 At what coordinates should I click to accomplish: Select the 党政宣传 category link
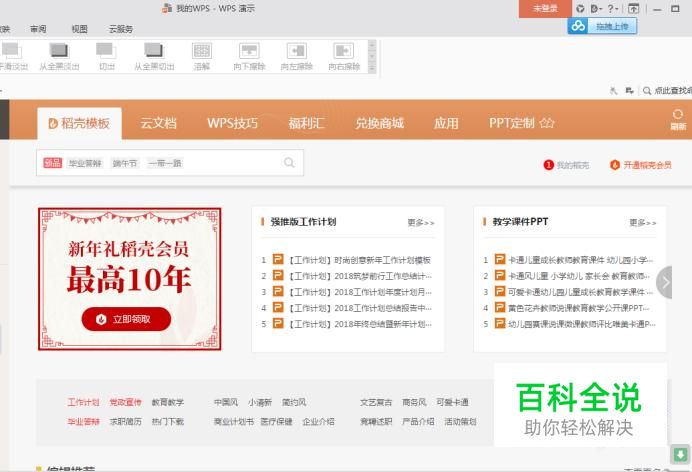pyautogui.click(x=125, y=402)
